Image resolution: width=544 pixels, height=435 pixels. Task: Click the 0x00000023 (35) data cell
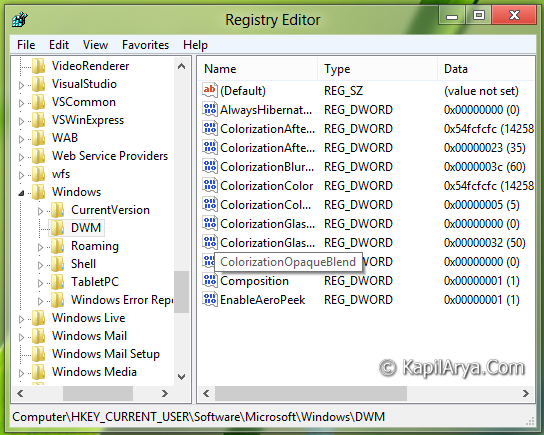(x=485, y=148)
